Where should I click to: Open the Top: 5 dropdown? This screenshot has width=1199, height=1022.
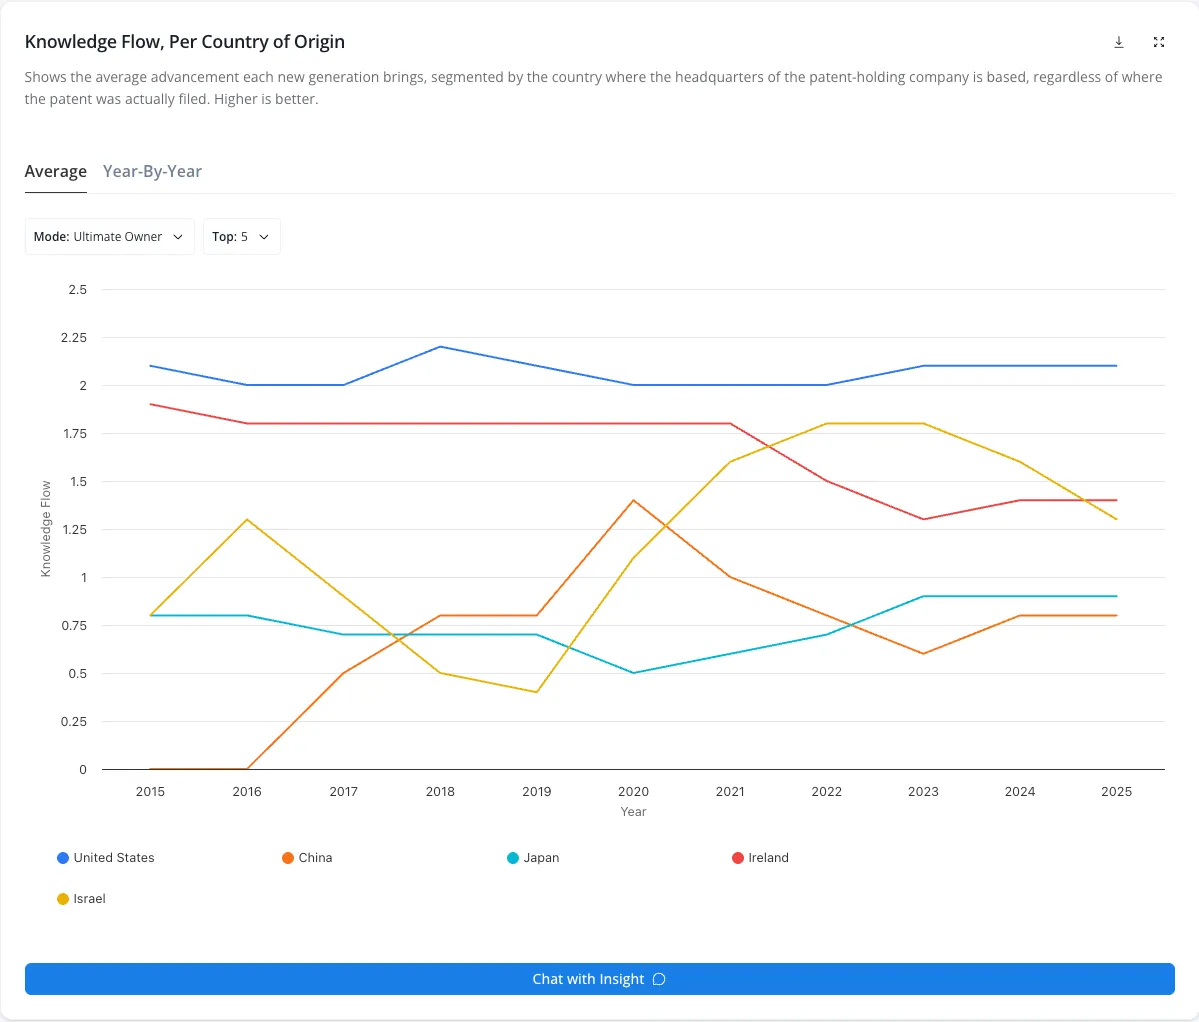coord(242,237)
